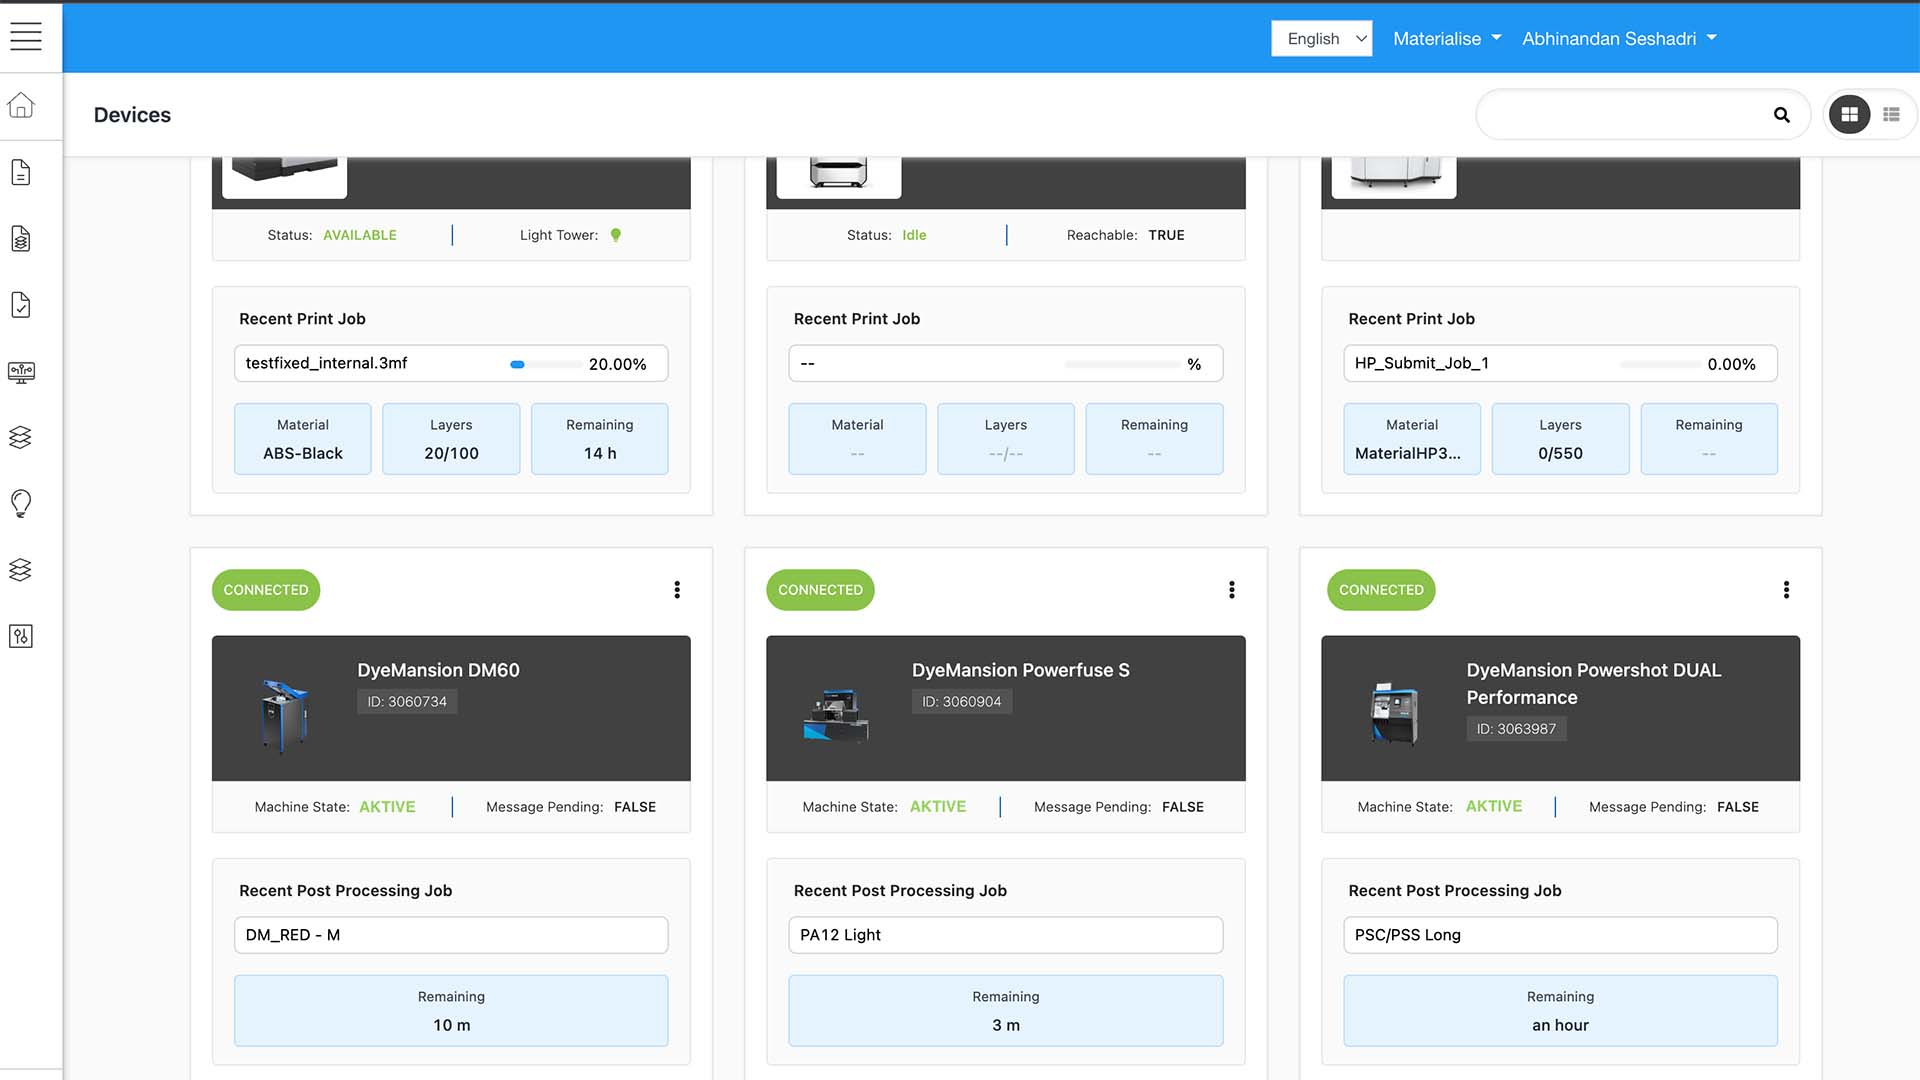Expand the Materialise dropdown menu

[x=1446, y=38]
